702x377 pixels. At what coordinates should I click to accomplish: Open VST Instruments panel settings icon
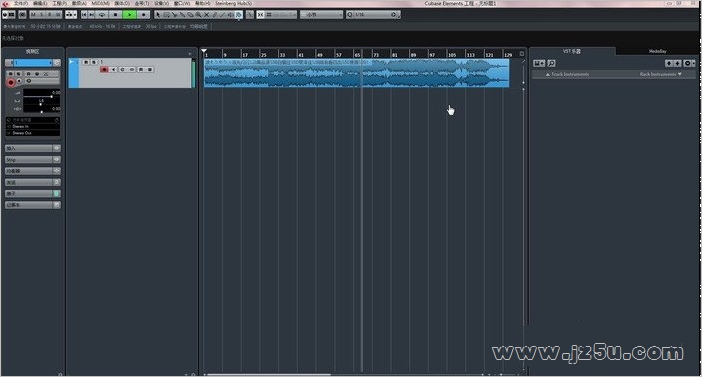(x=688, y=63)
